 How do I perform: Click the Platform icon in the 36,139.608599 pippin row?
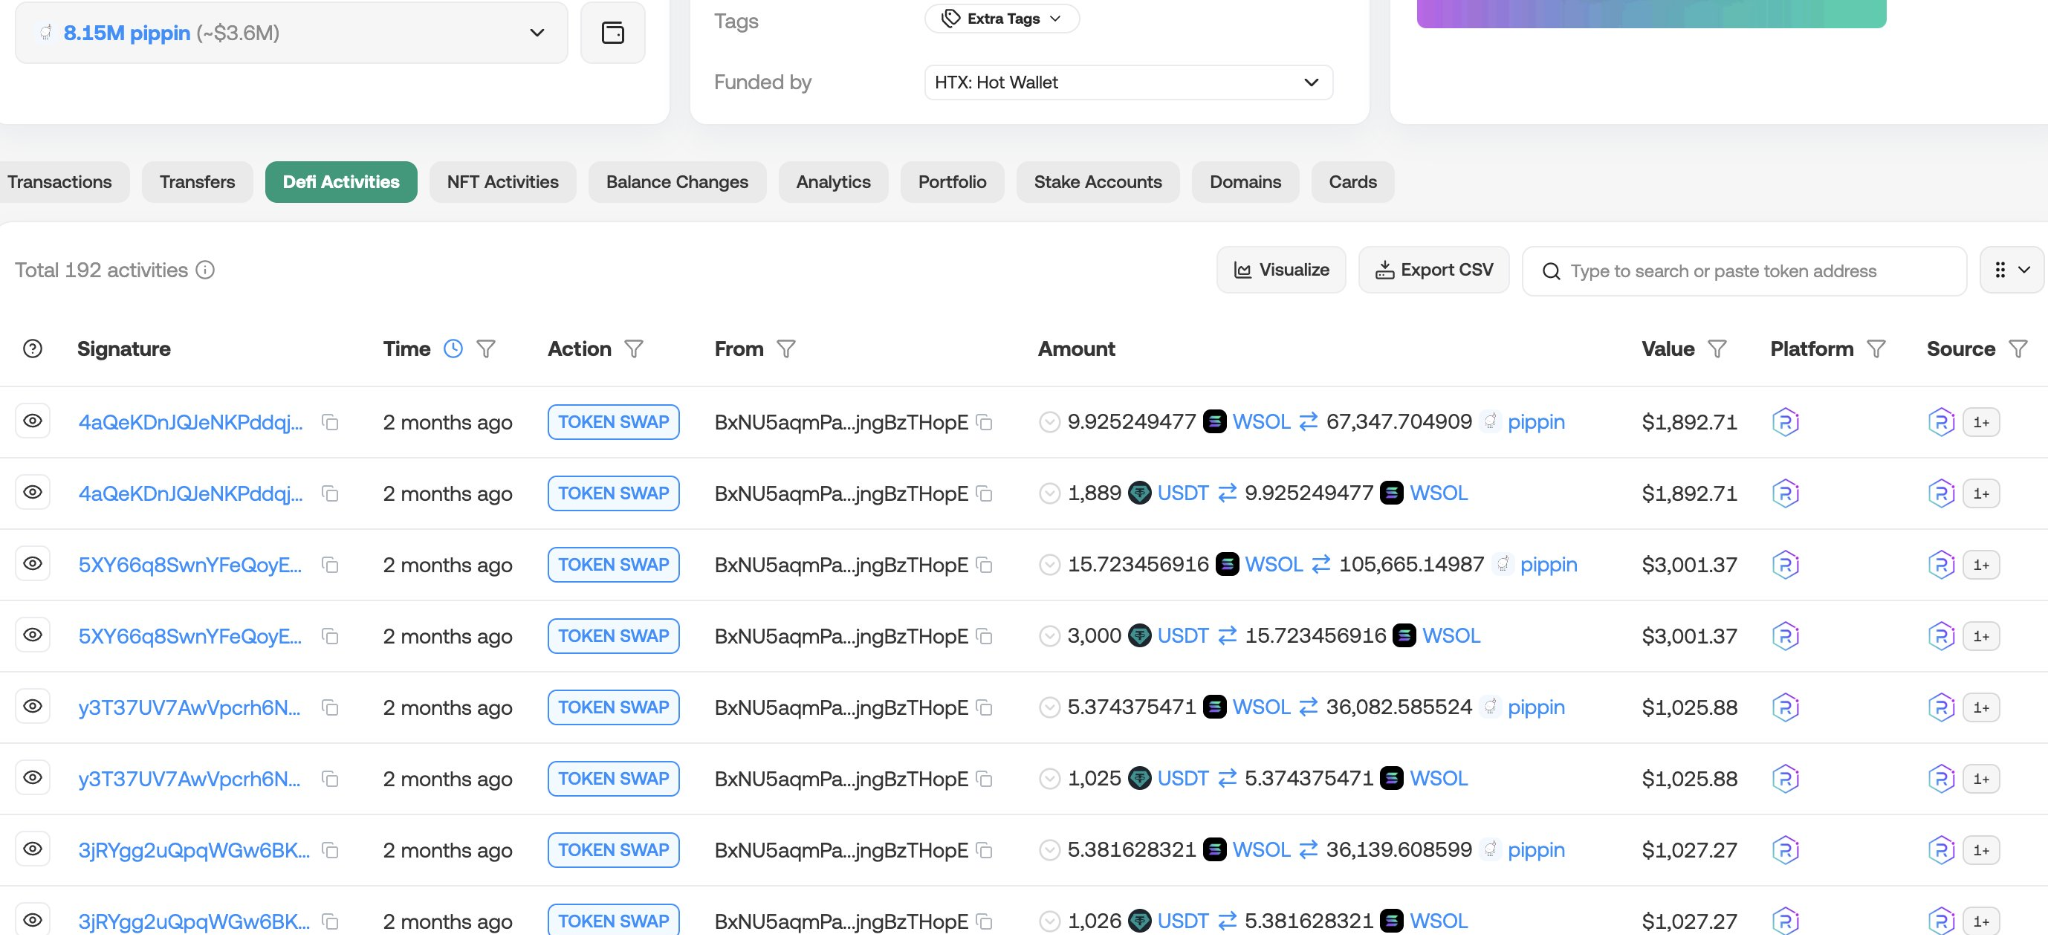pyautogui.click(x=1785, y=850)
